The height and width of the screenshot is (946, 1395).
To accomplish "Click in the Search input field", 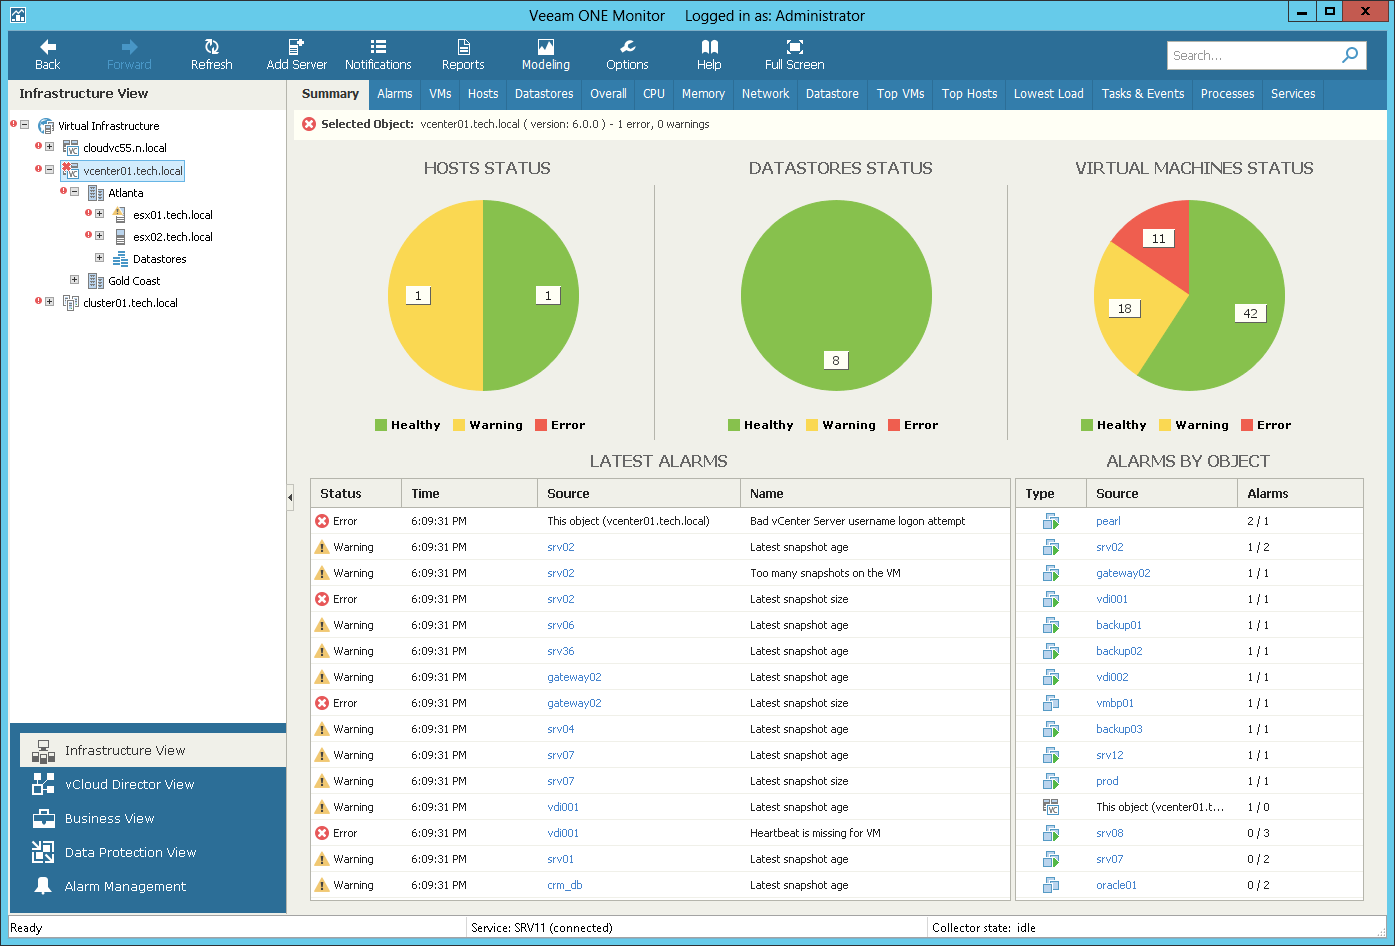I will point(1250,55).
